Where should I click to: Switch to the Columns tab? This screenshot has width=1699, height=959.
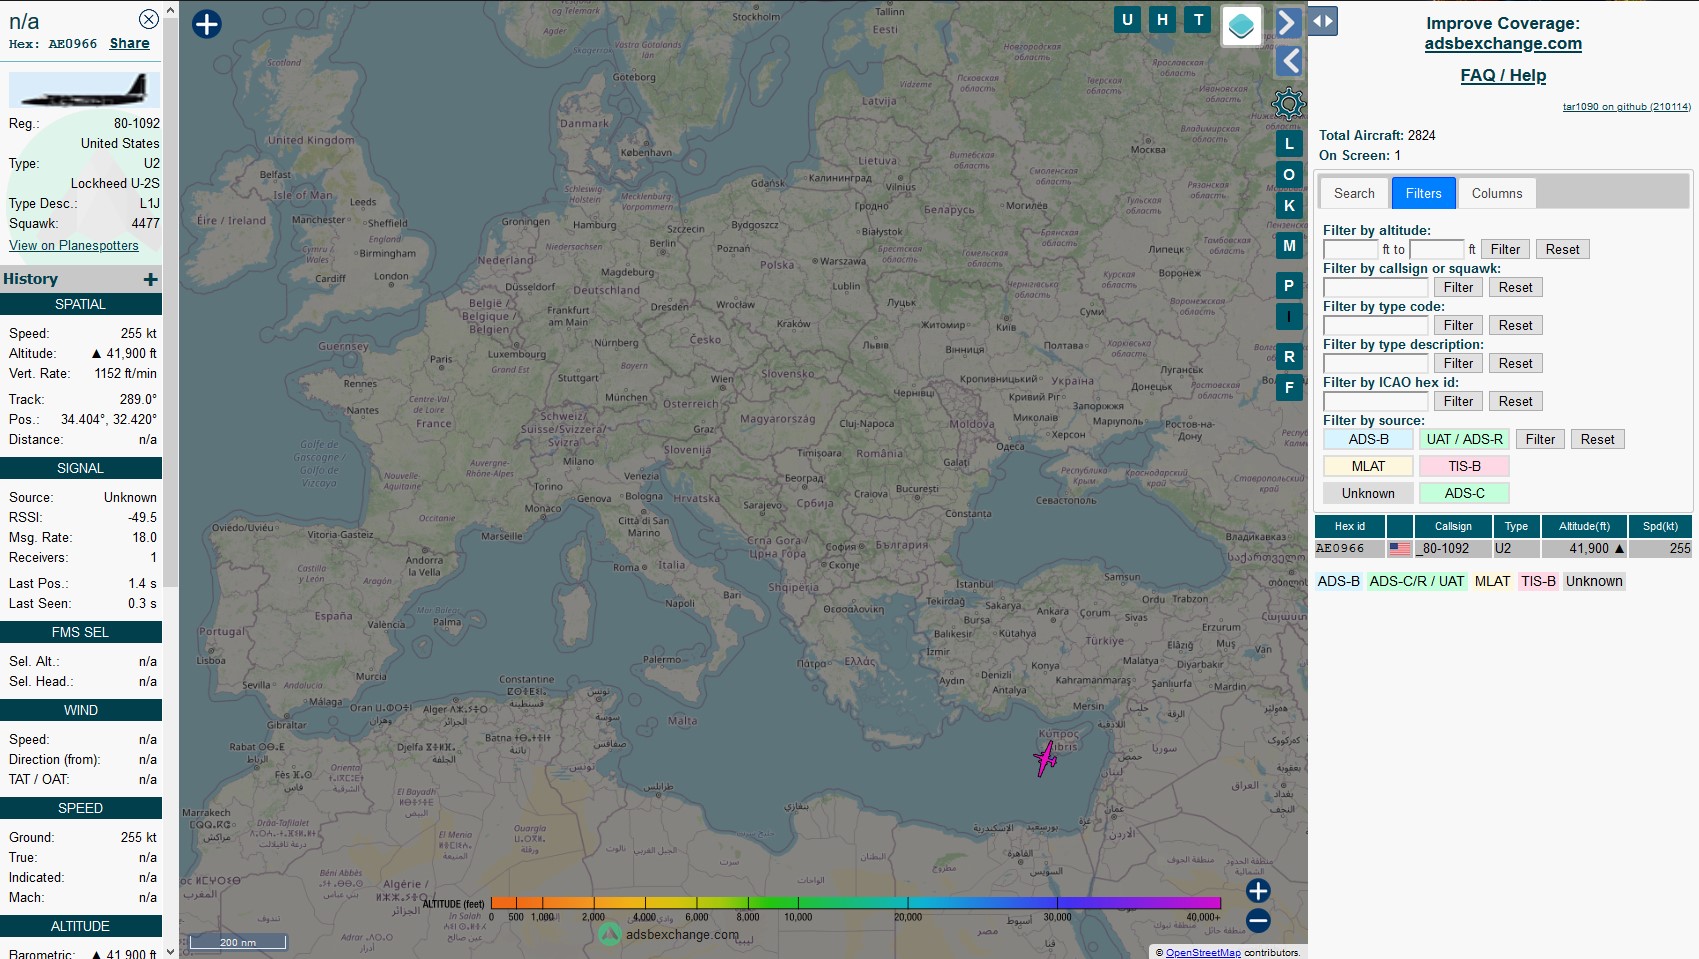click(1497, 193)
